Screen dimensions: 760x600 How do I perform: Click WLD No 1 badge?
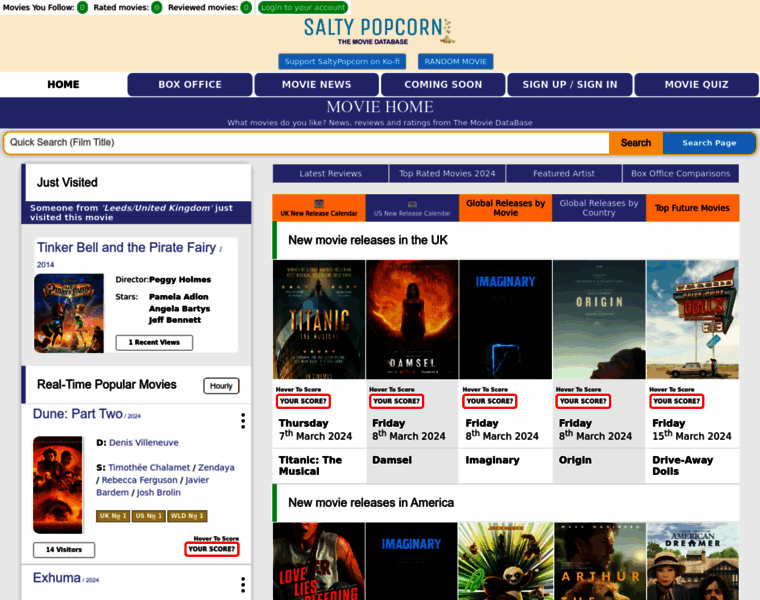pos(187,516)
